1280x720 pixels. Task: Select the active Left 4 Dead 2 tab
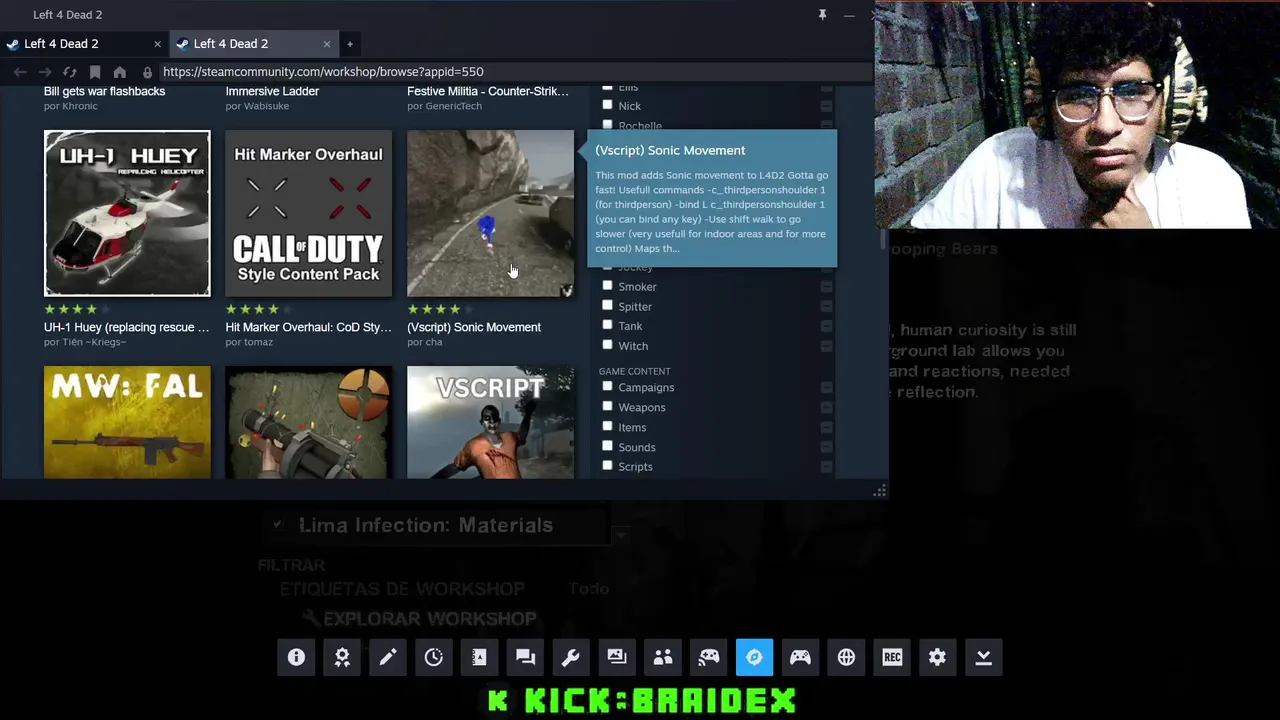click(253, 44)
